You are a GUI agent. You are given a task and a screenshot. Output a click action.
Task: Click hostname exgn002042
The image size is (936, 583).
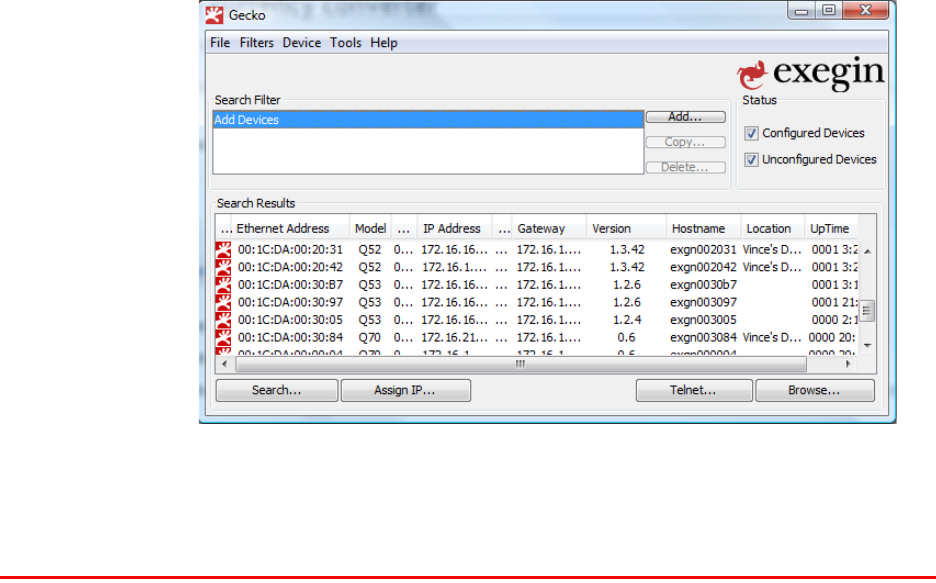703,267
